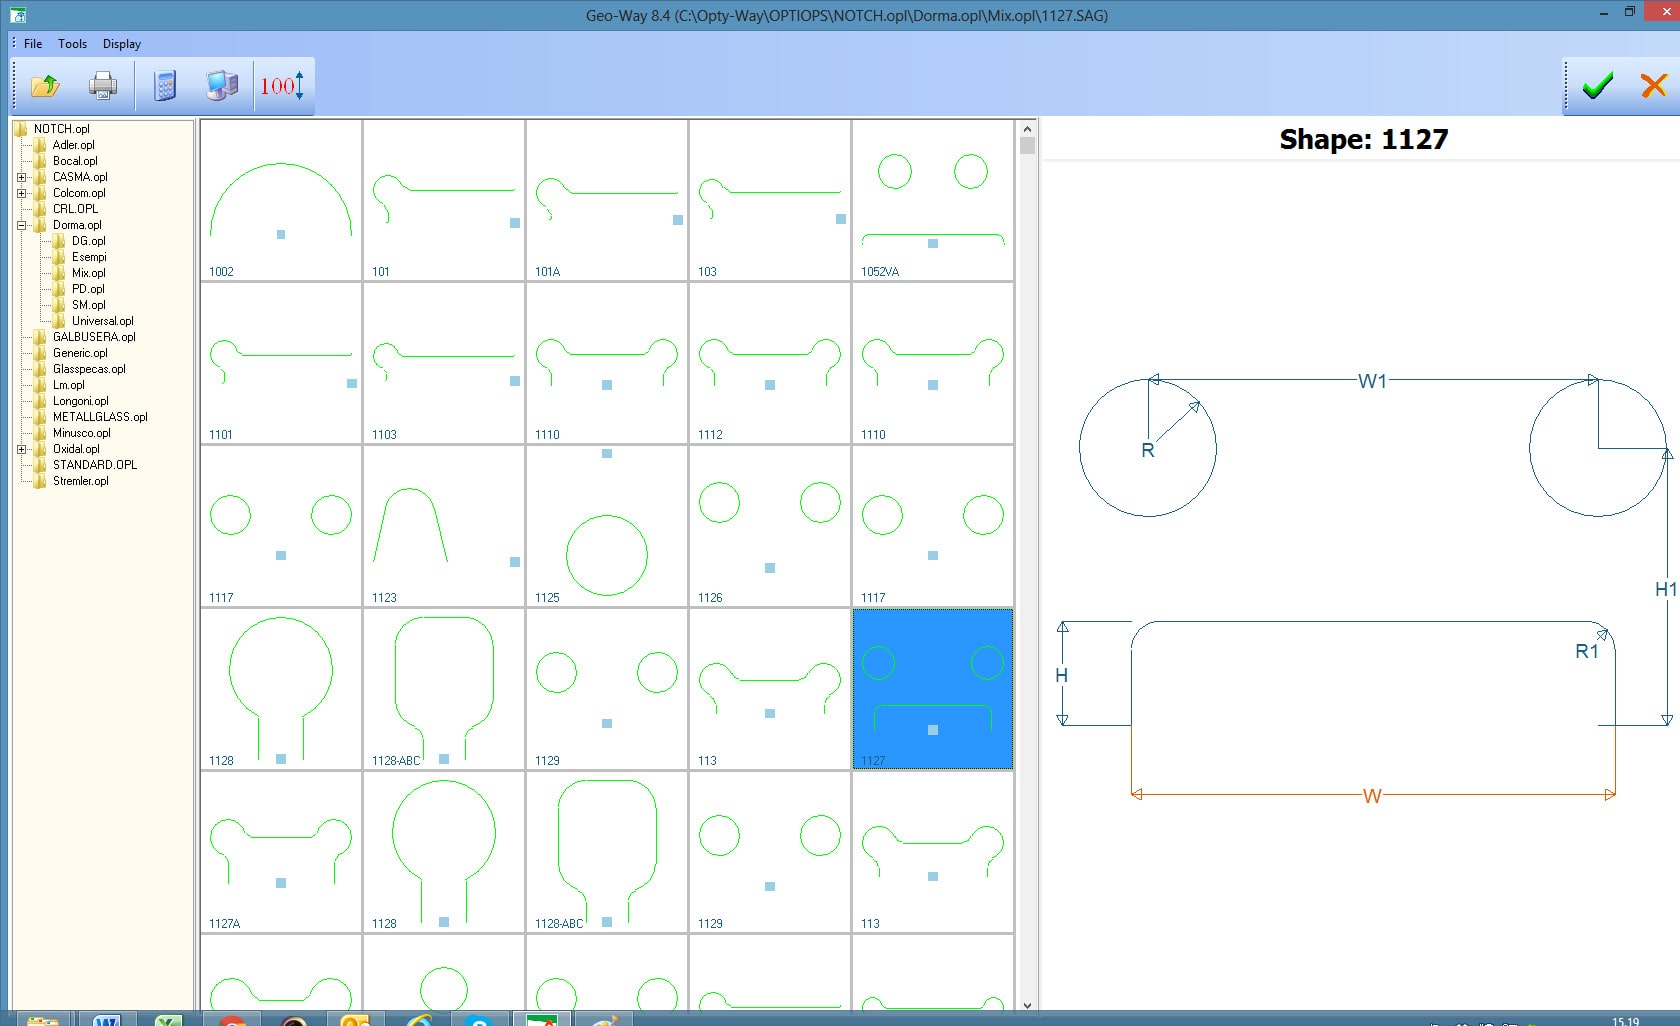The image size is (1680, 1026).
Task: Select shape thumbnail 101A
Action: [607, 200]
